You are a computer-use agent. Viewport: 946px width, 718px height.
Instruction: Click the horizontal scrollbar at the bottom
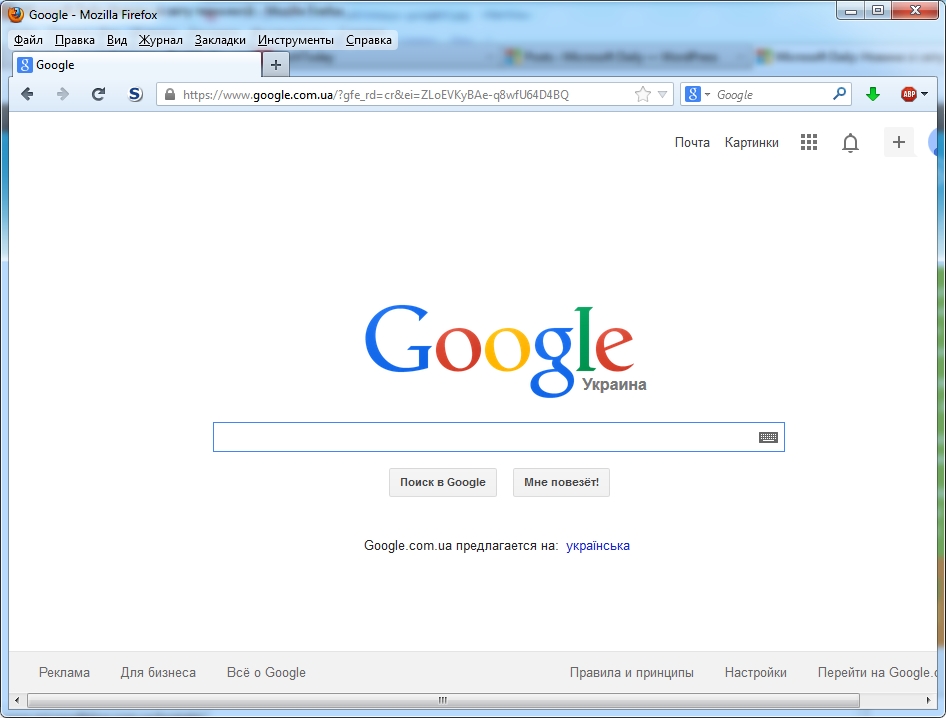coord(442,700)
